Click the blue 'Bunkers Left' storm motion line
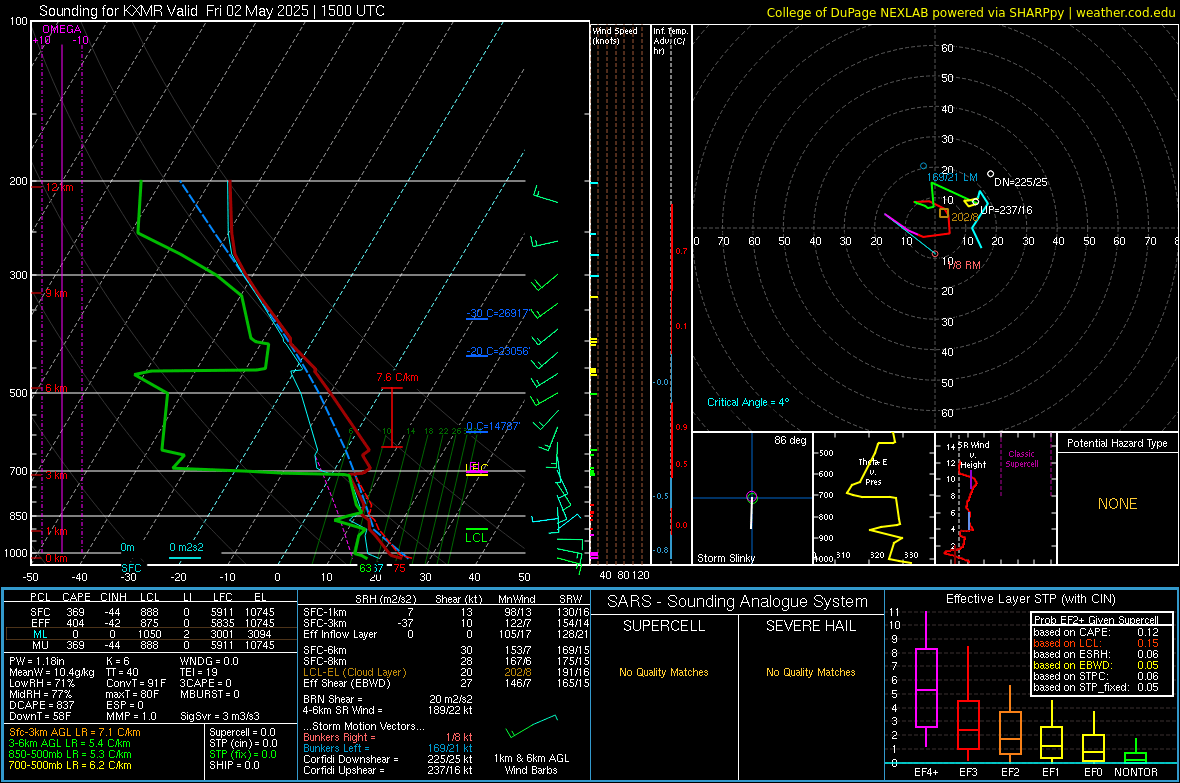Screen dimensions: 1180x783 click(x=388, y=748)
